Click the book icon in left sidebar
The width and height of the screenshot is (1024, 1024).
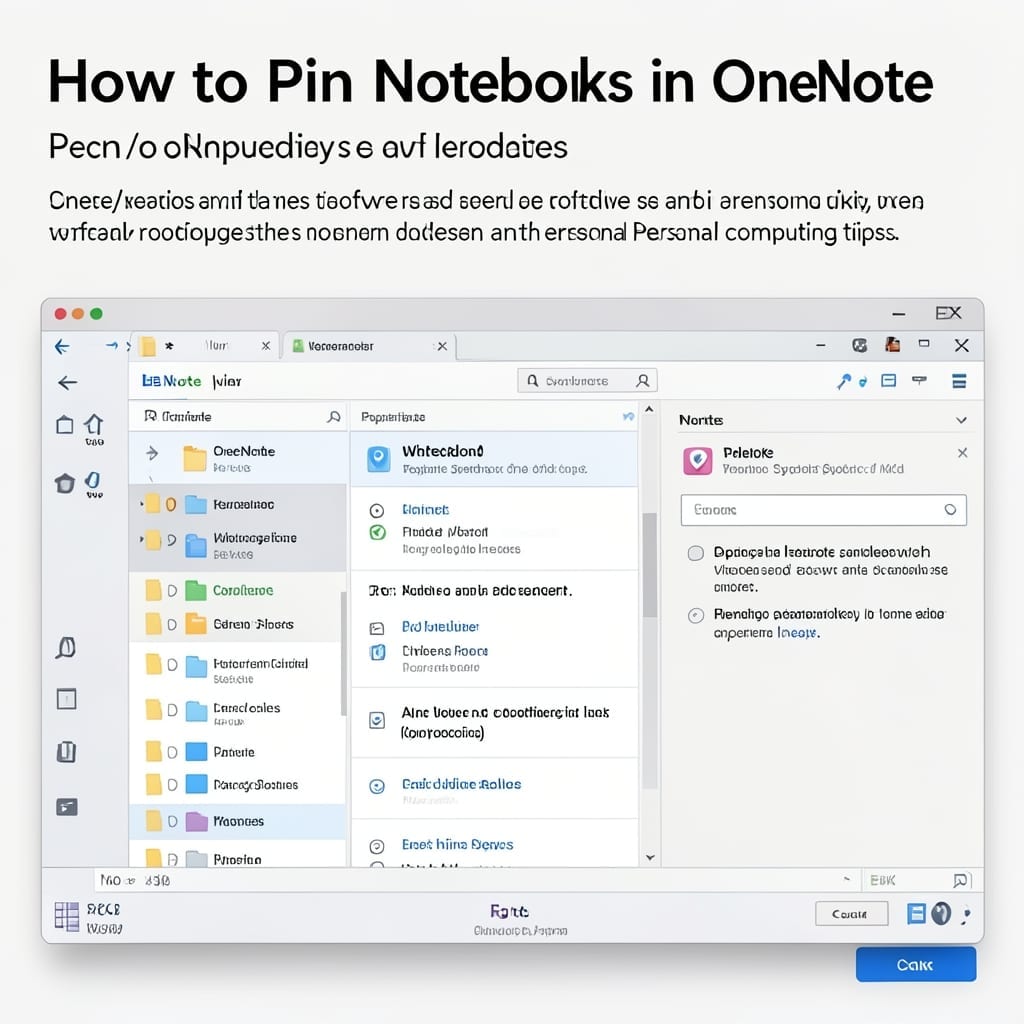point(66,752)
